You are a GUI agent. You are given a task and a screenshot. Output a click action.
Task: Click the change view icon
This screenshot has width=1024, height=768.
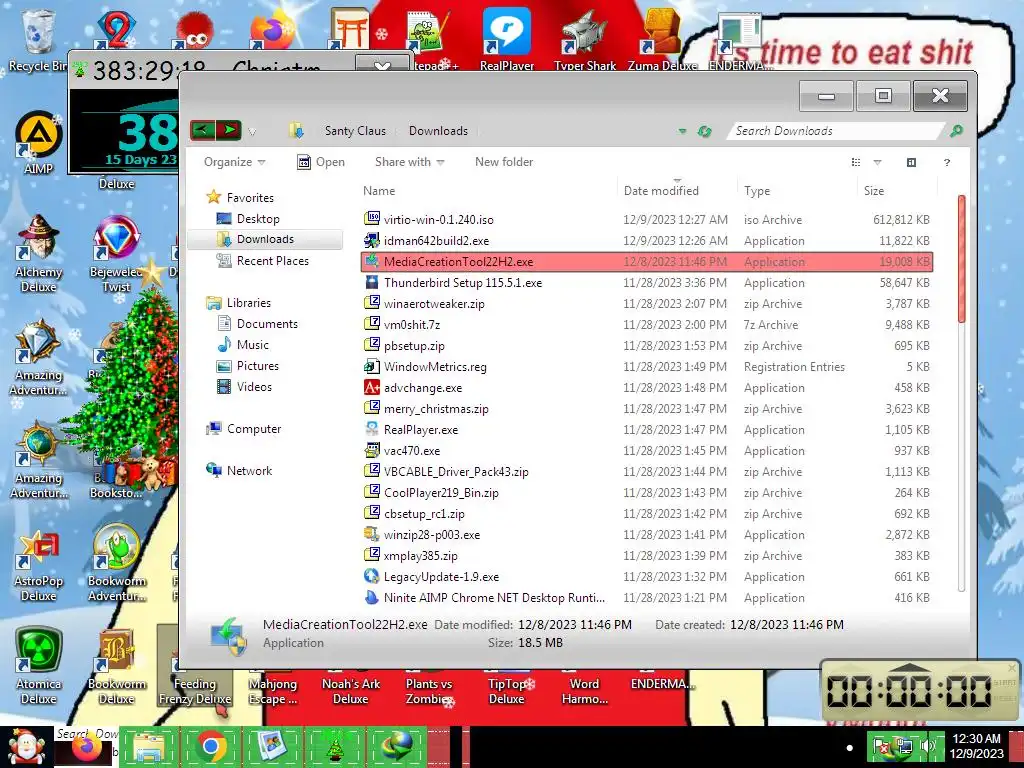pyautogui.click(x=856, y=162)
